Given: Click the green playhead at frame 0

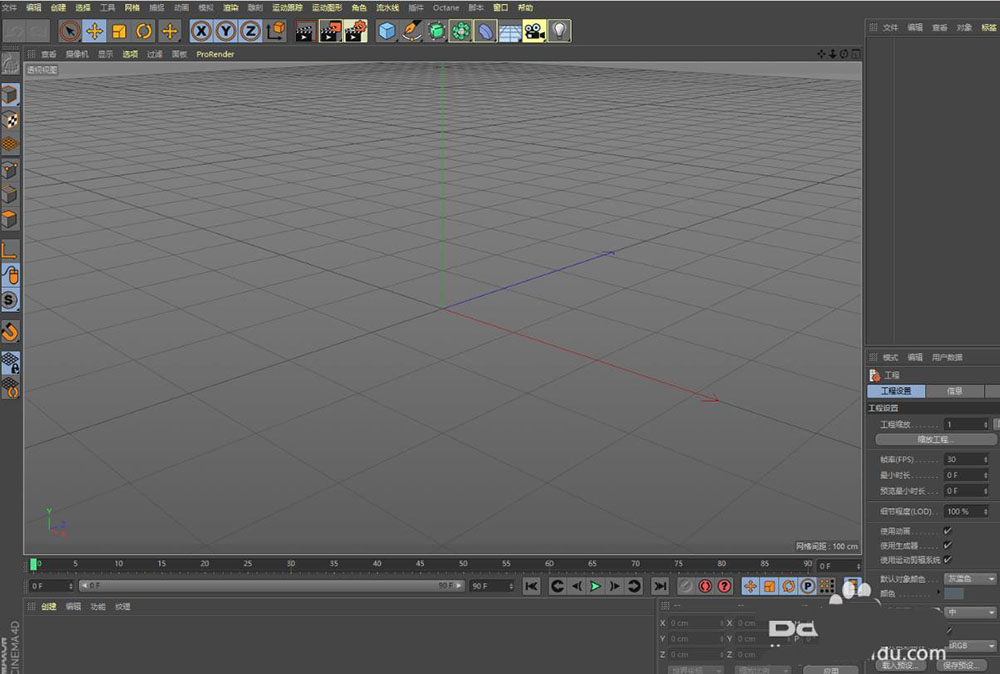Looking at the screenshot, I should tap(33, 564).
